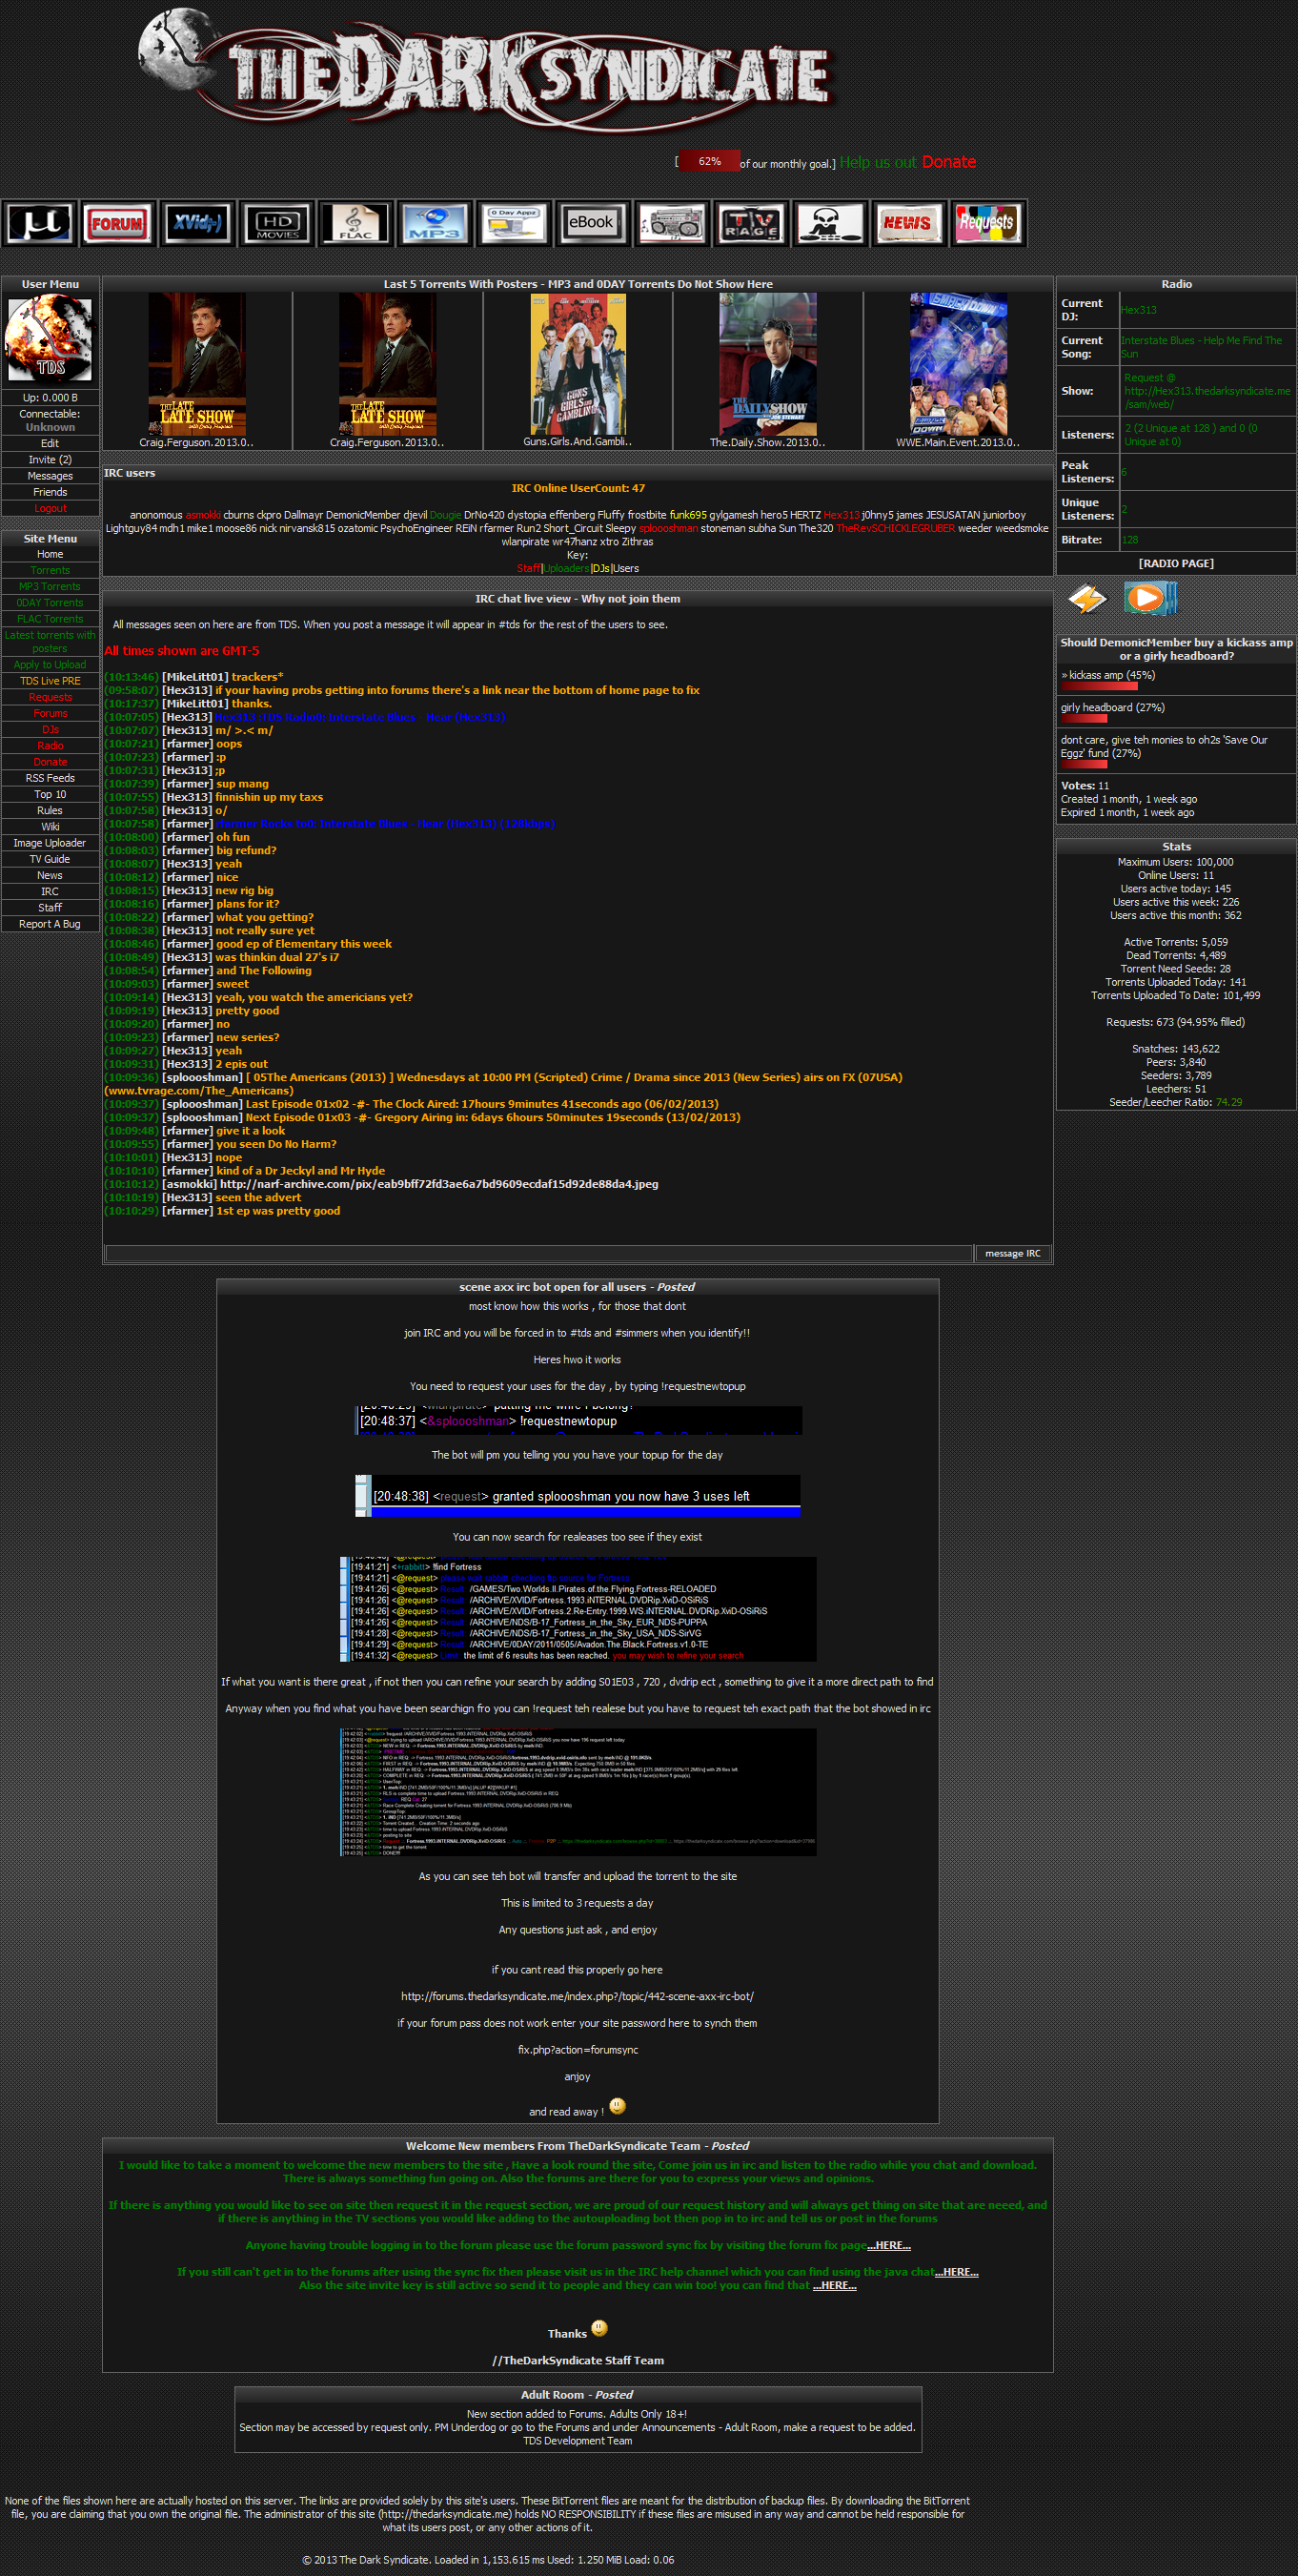The image size is (1298, 2576).
Task: Open the HD Movies category icon
Action: [277, 223]
